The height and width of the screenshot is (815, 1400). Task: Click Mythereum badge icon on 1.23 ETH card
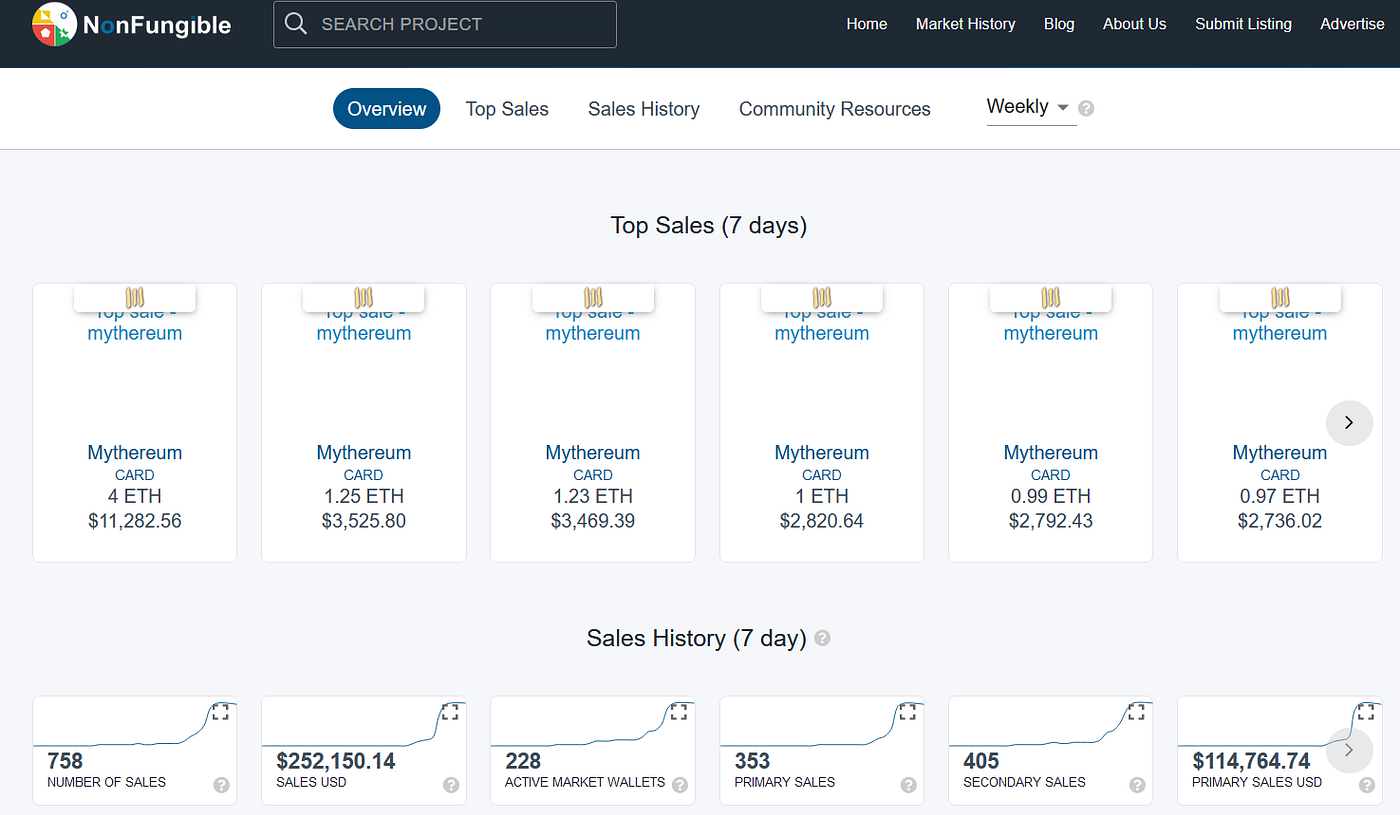pyautogui.click(x=593, y=297)
